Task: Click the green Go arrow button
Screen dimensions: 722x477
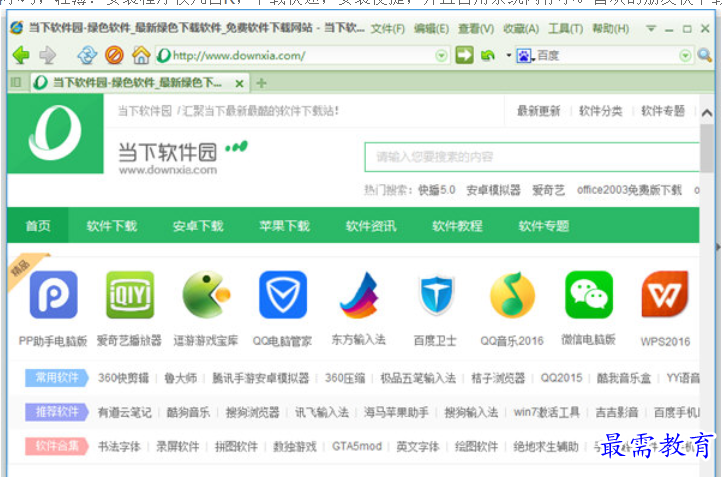Action: (464, 55)
